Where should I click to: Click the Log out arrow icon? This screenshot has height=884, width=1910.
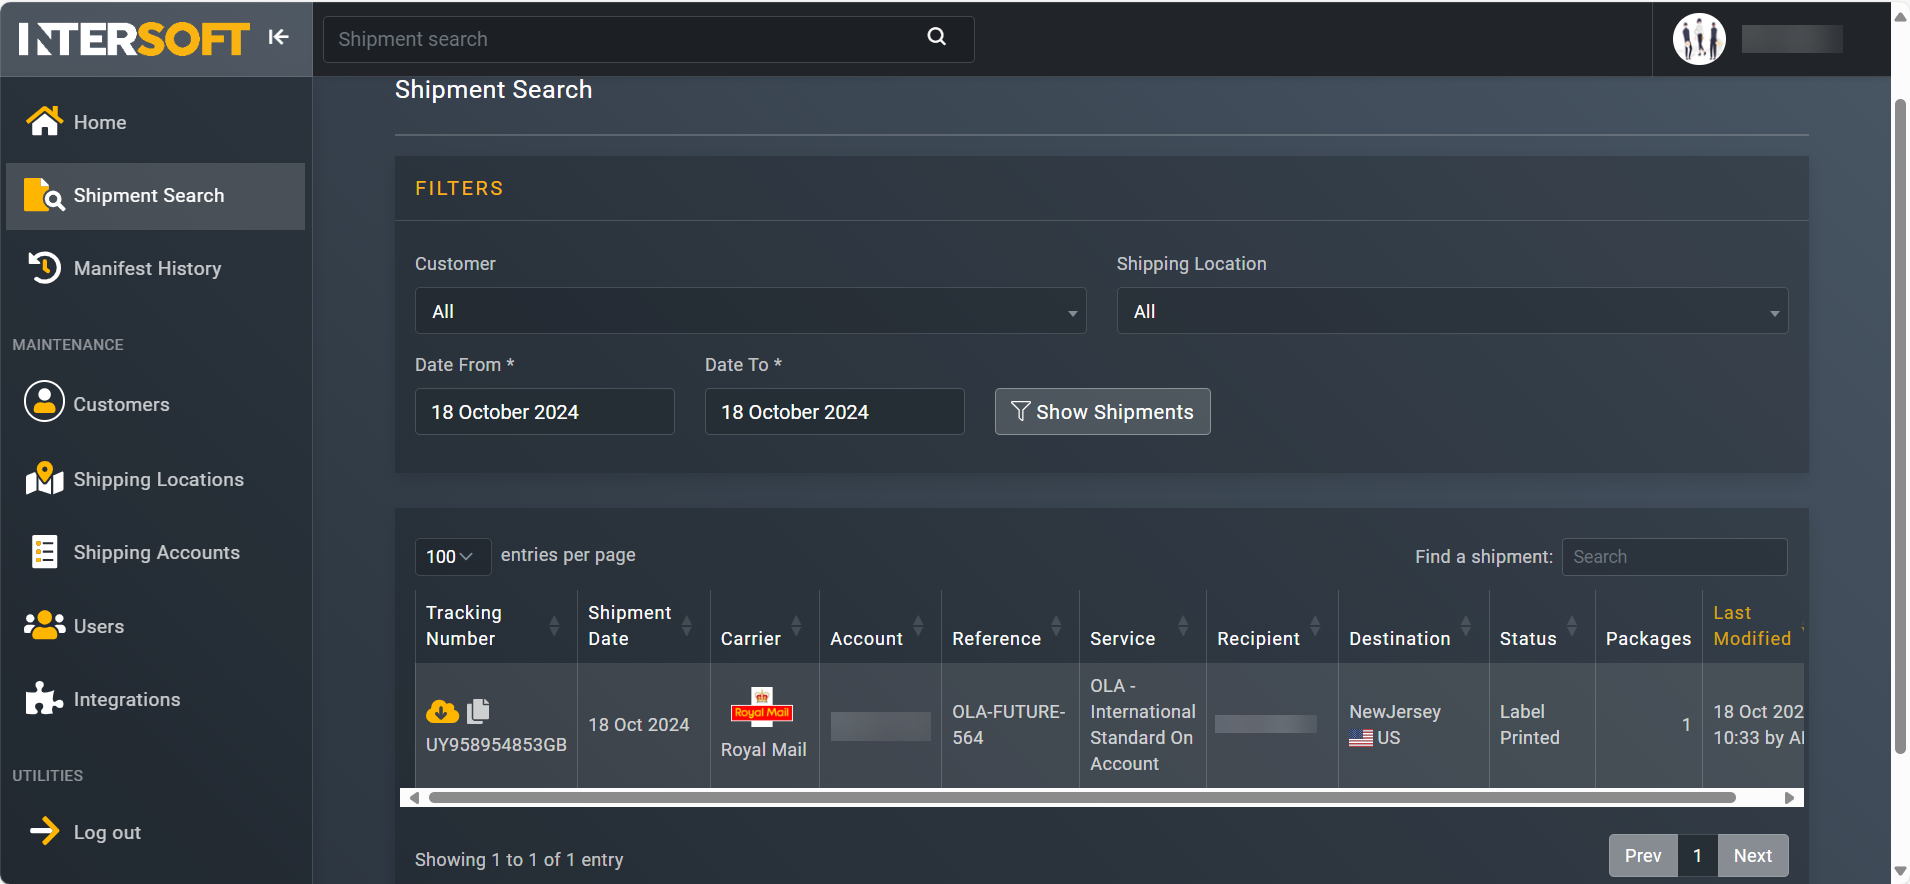[44, 830]
